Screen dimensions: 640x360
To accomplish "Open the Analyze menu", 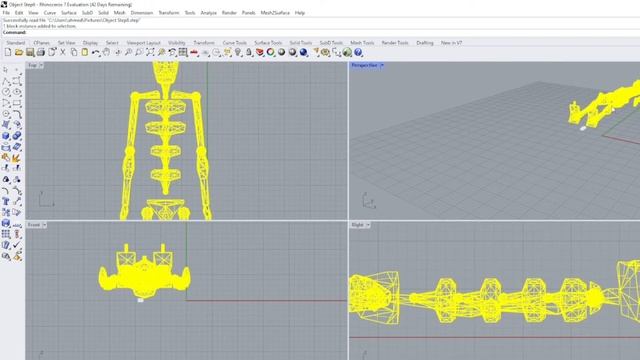I will coord(208,13).
